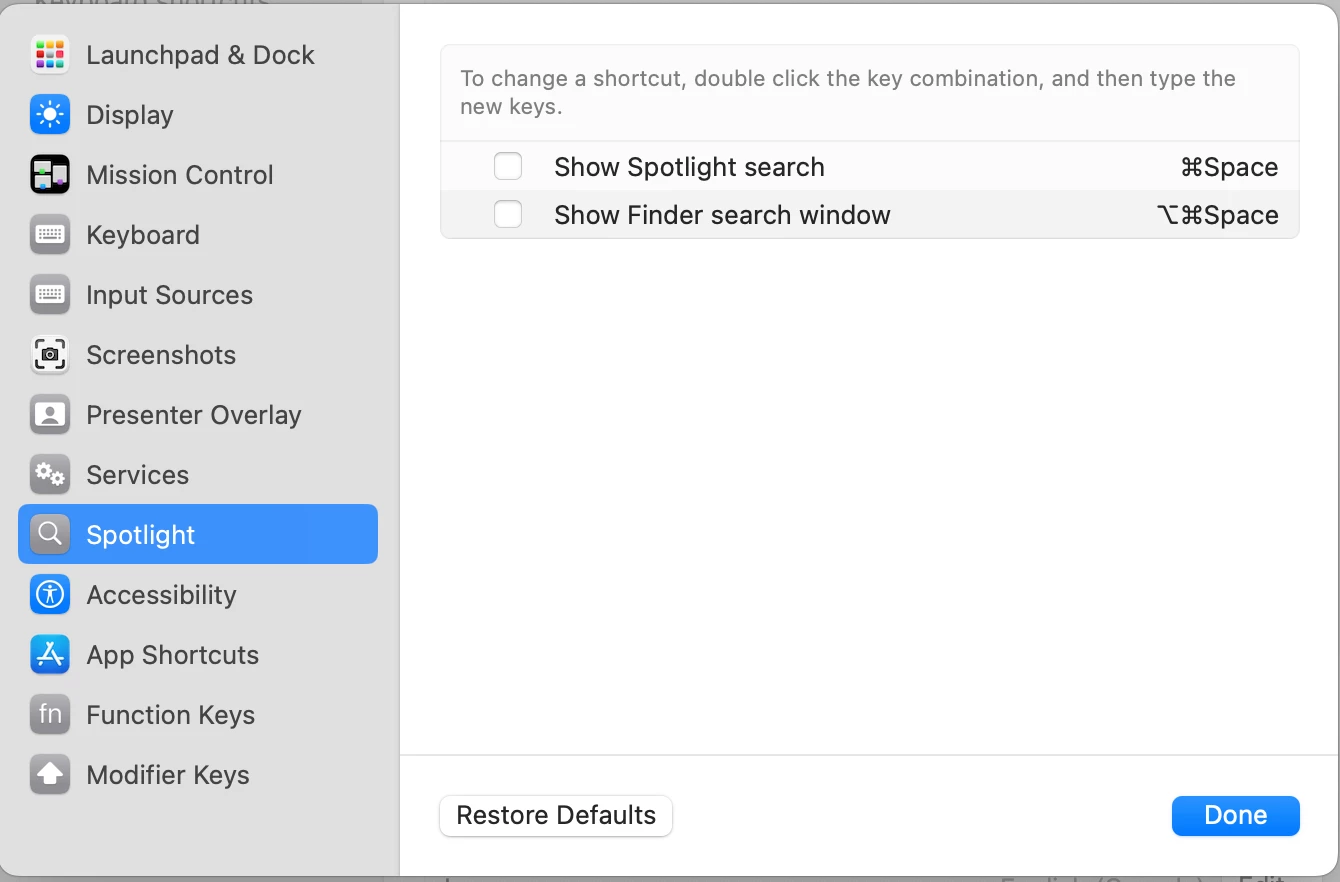Click the Presenter Overlay icon

point(50,415)
